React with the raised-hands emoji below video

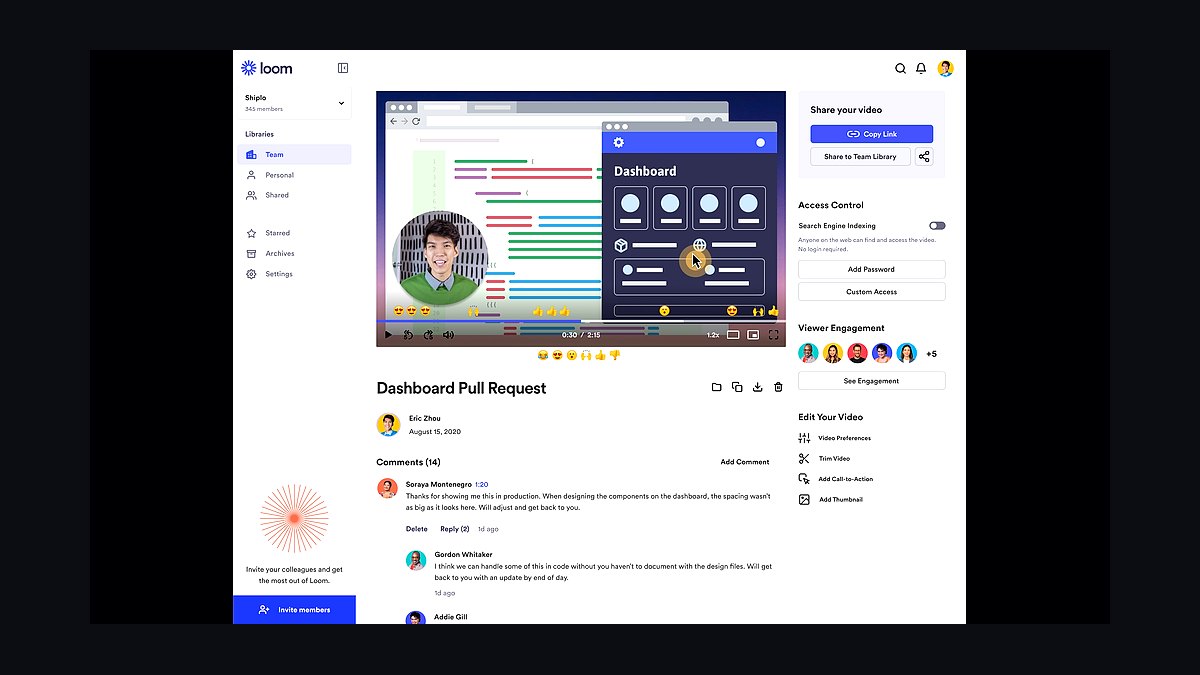click(x=586, y=355)
